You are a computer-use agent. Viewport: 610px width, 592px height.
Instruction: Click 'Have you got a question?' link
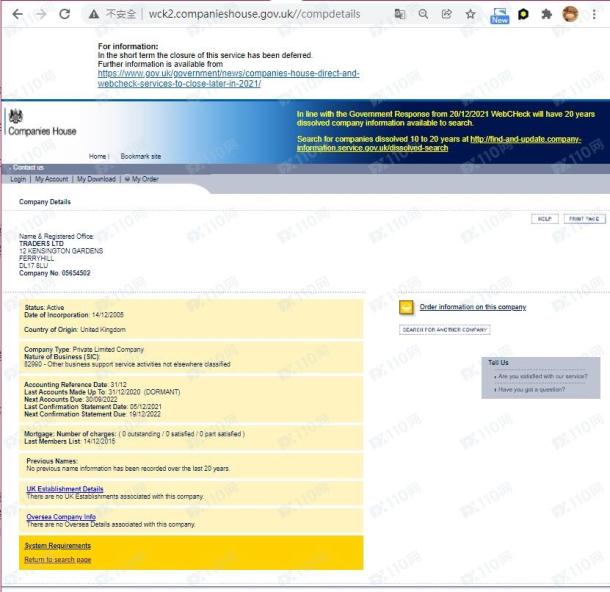click(531, 389)
